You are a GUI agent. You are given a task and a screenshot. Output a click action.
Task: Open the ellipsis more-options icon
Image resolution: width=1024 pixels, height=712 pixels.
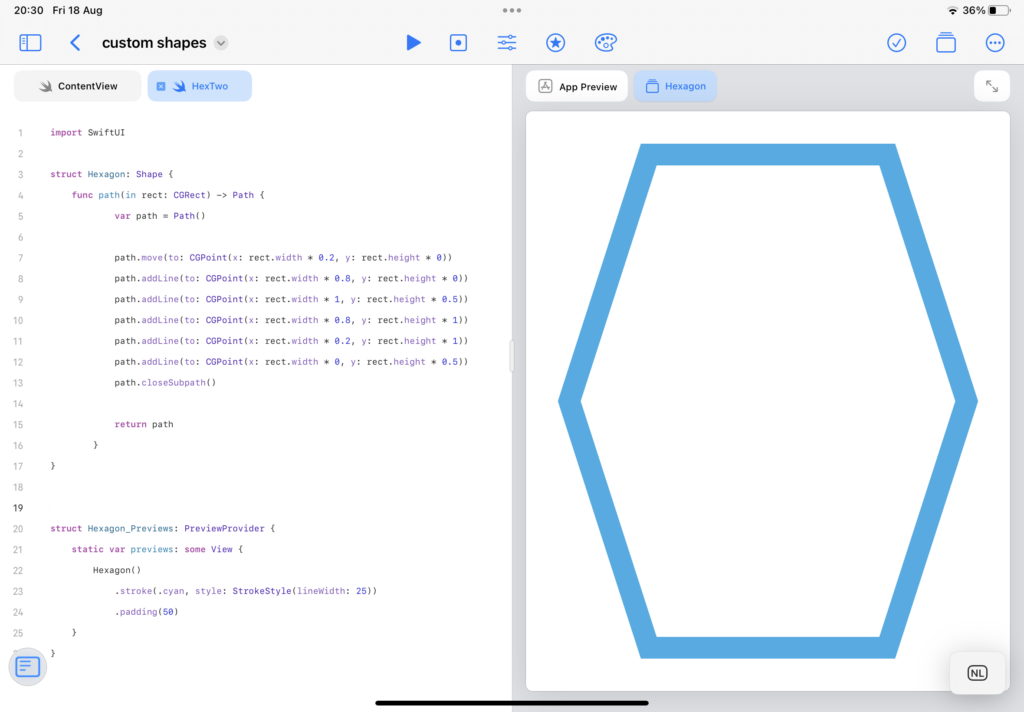[994, 43]
